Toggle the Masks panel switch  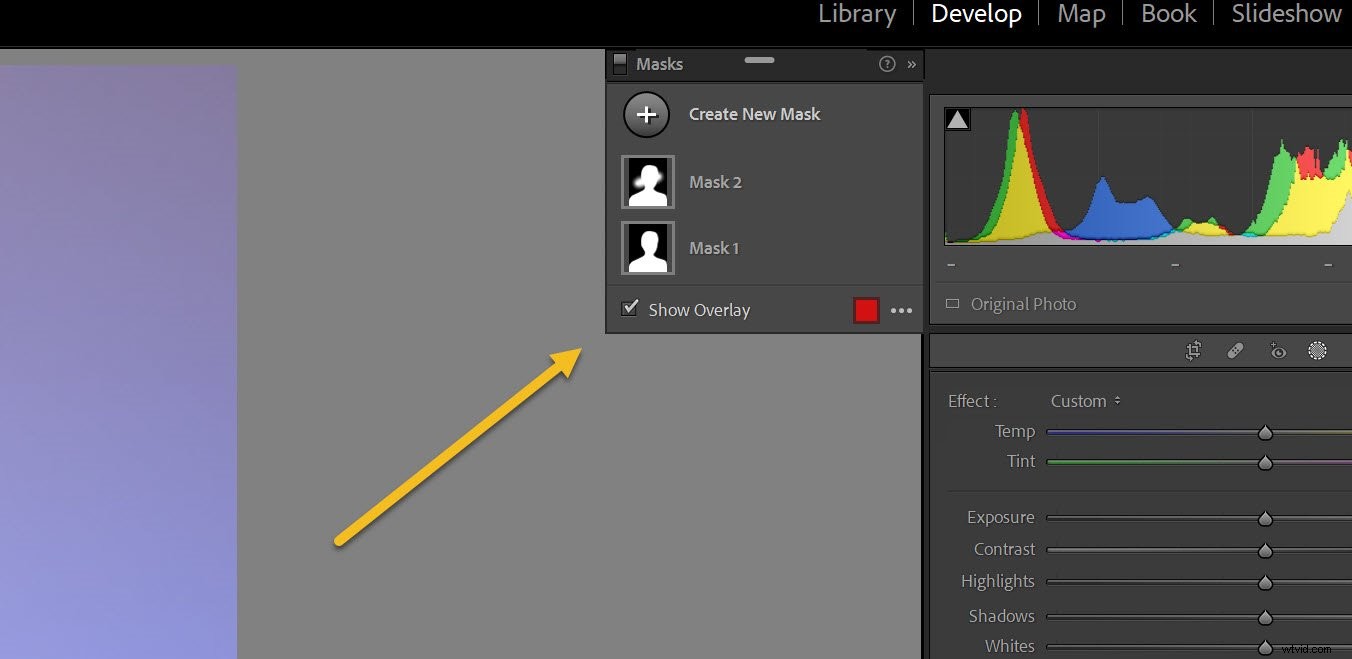620,63
